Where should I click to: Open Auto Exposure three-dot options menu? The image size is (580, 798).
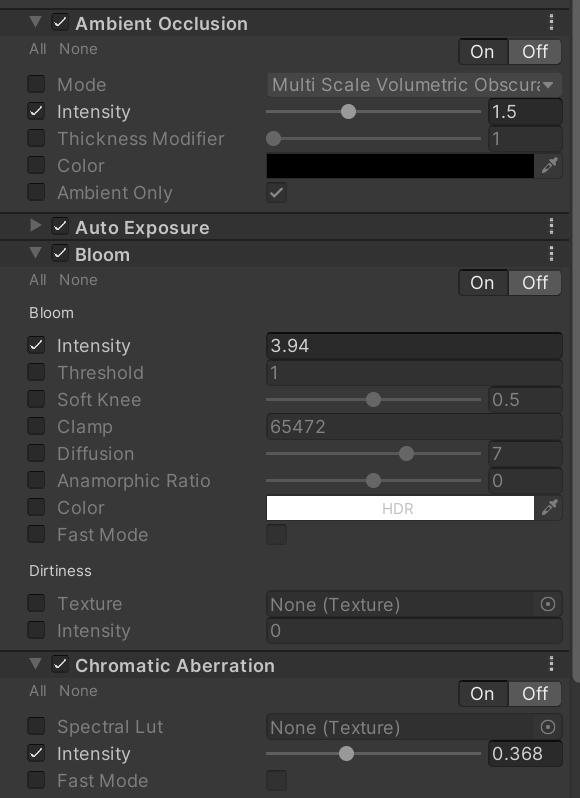click(x=552, y=226)
